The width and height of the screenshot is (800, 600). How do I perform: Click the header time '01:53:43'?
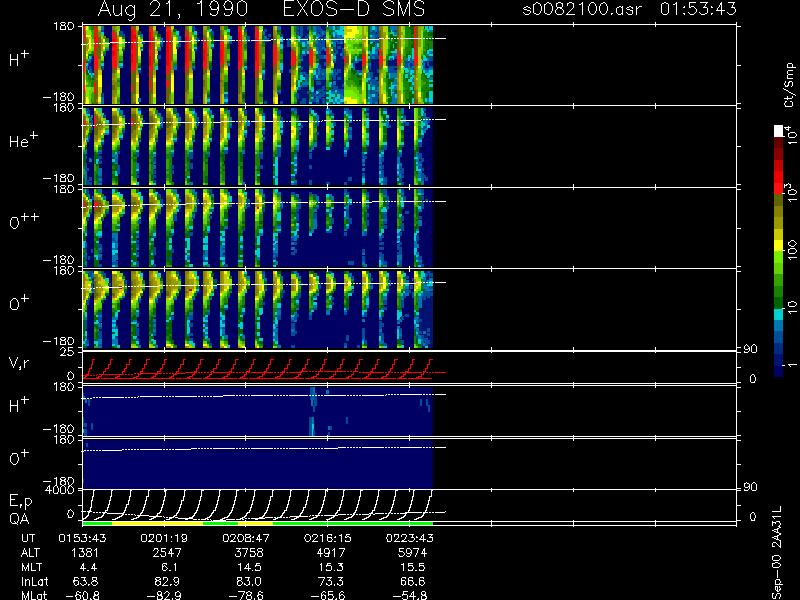(x=698, y=9)
